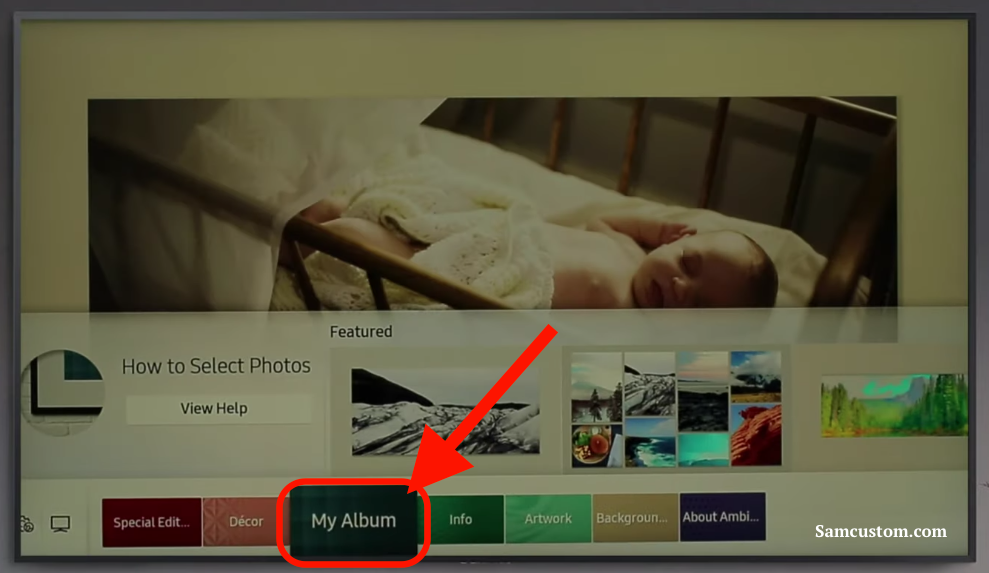Open the About Ambient tile
Image resolution: width=989 pixels, height=573 pixels.
coord(723,516)
